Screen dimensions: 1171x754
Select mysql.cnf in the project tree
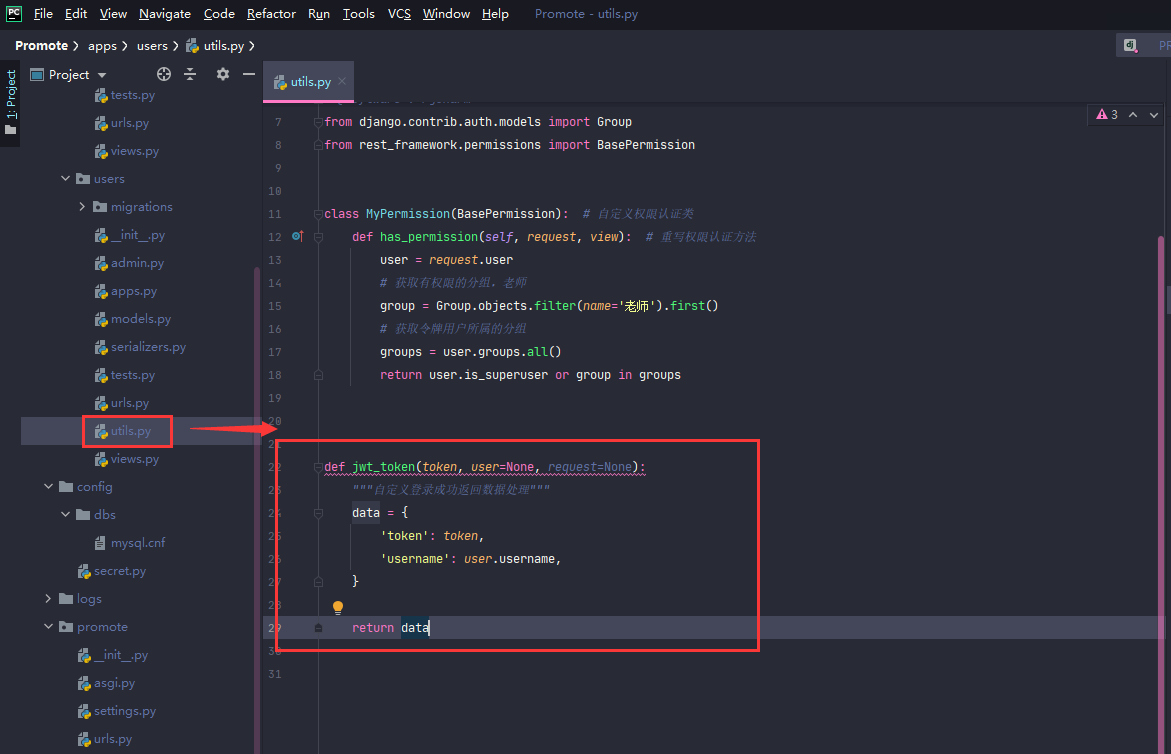coord(137,543)
